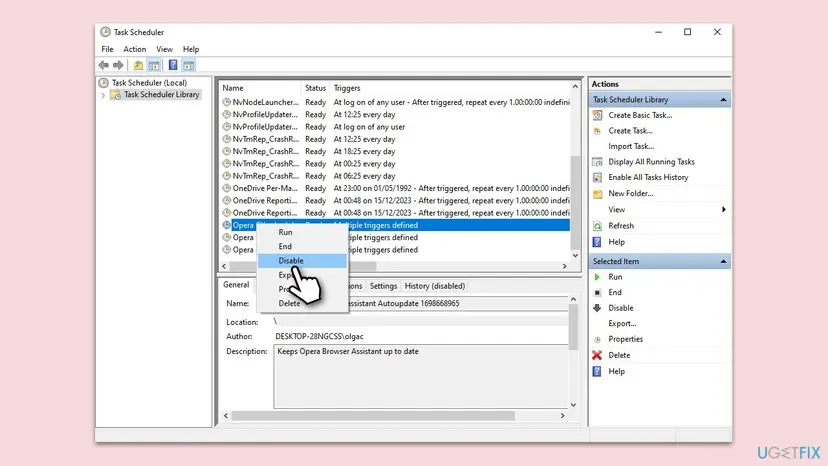Collapse the Selected Item actions section
Screen dimensions: 828x466
coord(723,261)
